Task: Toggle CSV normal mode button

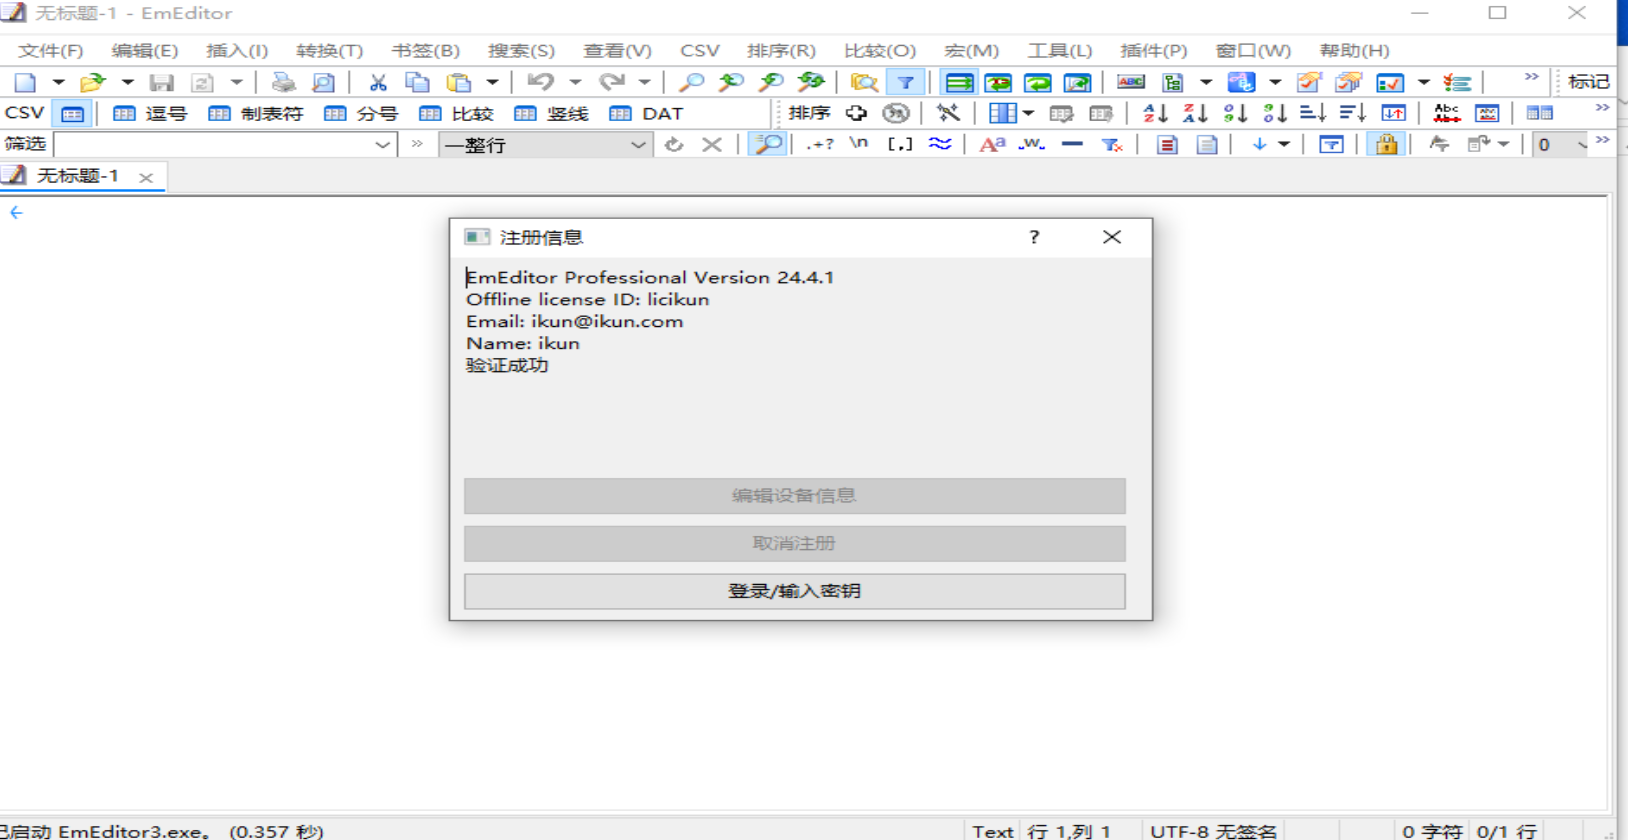Action: [x=73, y=113]
